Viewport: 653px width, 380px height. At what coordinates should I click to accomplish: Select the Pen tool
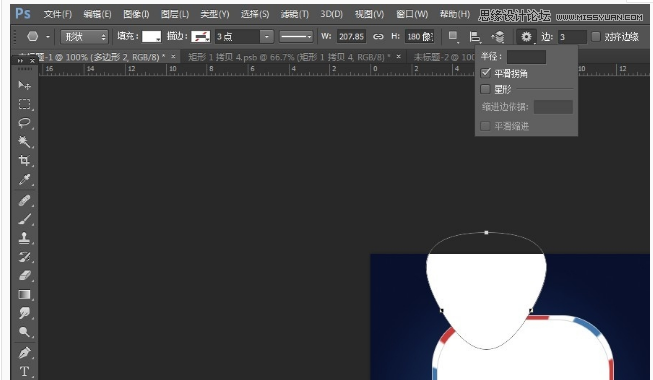point(24,353)
